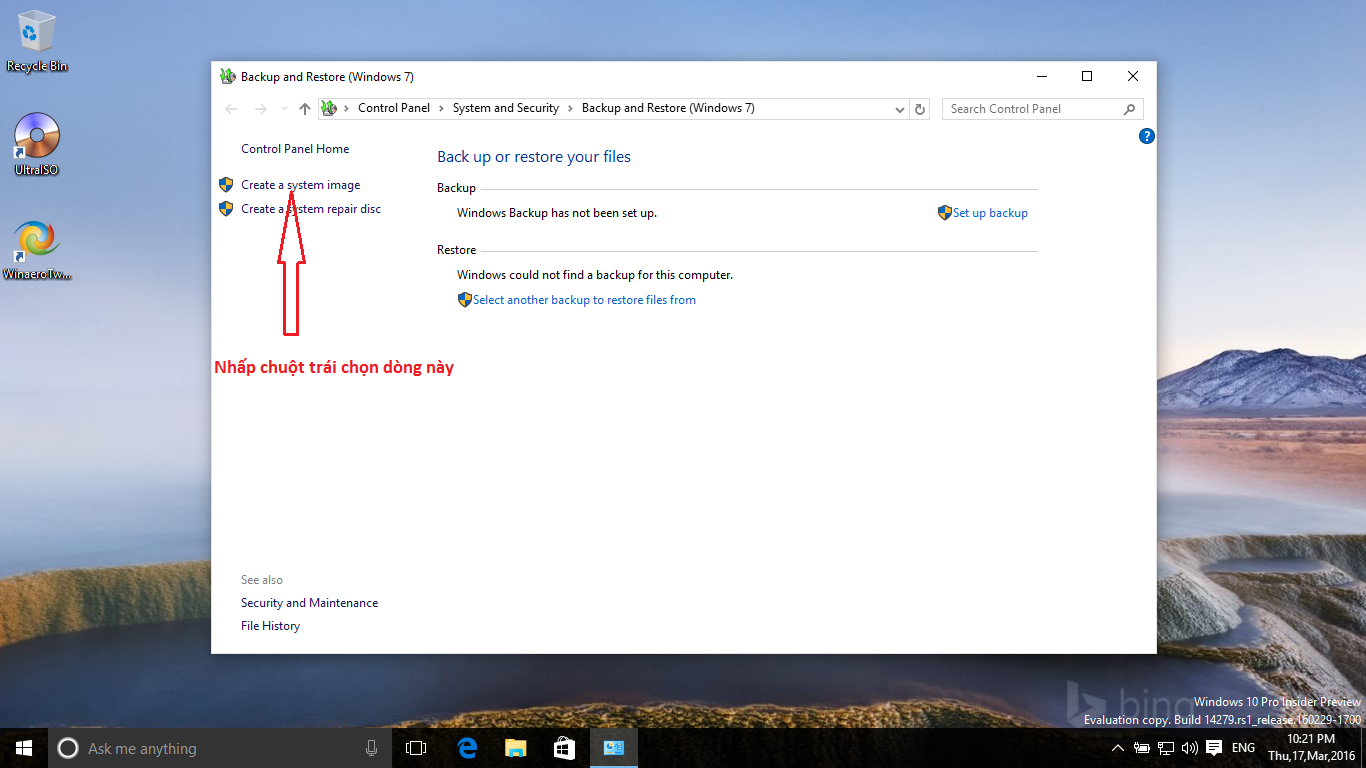Refresh the Control Panel page
Image resolution: width=1366 pixels, height=768 pixels.
coord(921,109)
